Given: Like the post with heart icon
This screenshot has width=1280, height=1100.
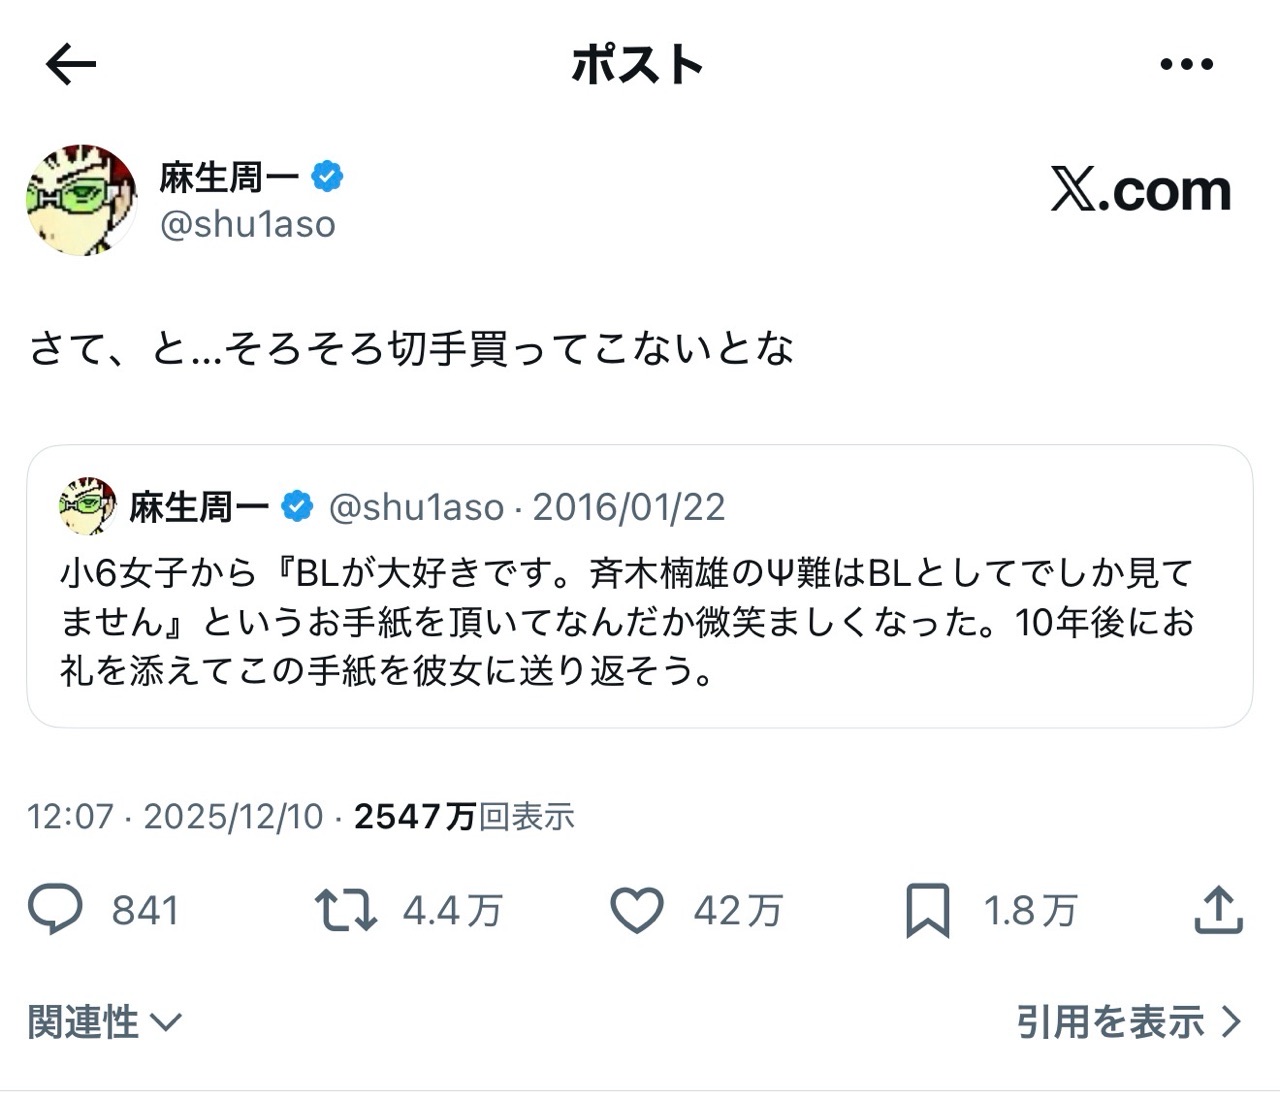Looking at the screenshot, I should [x=637, y=910].
